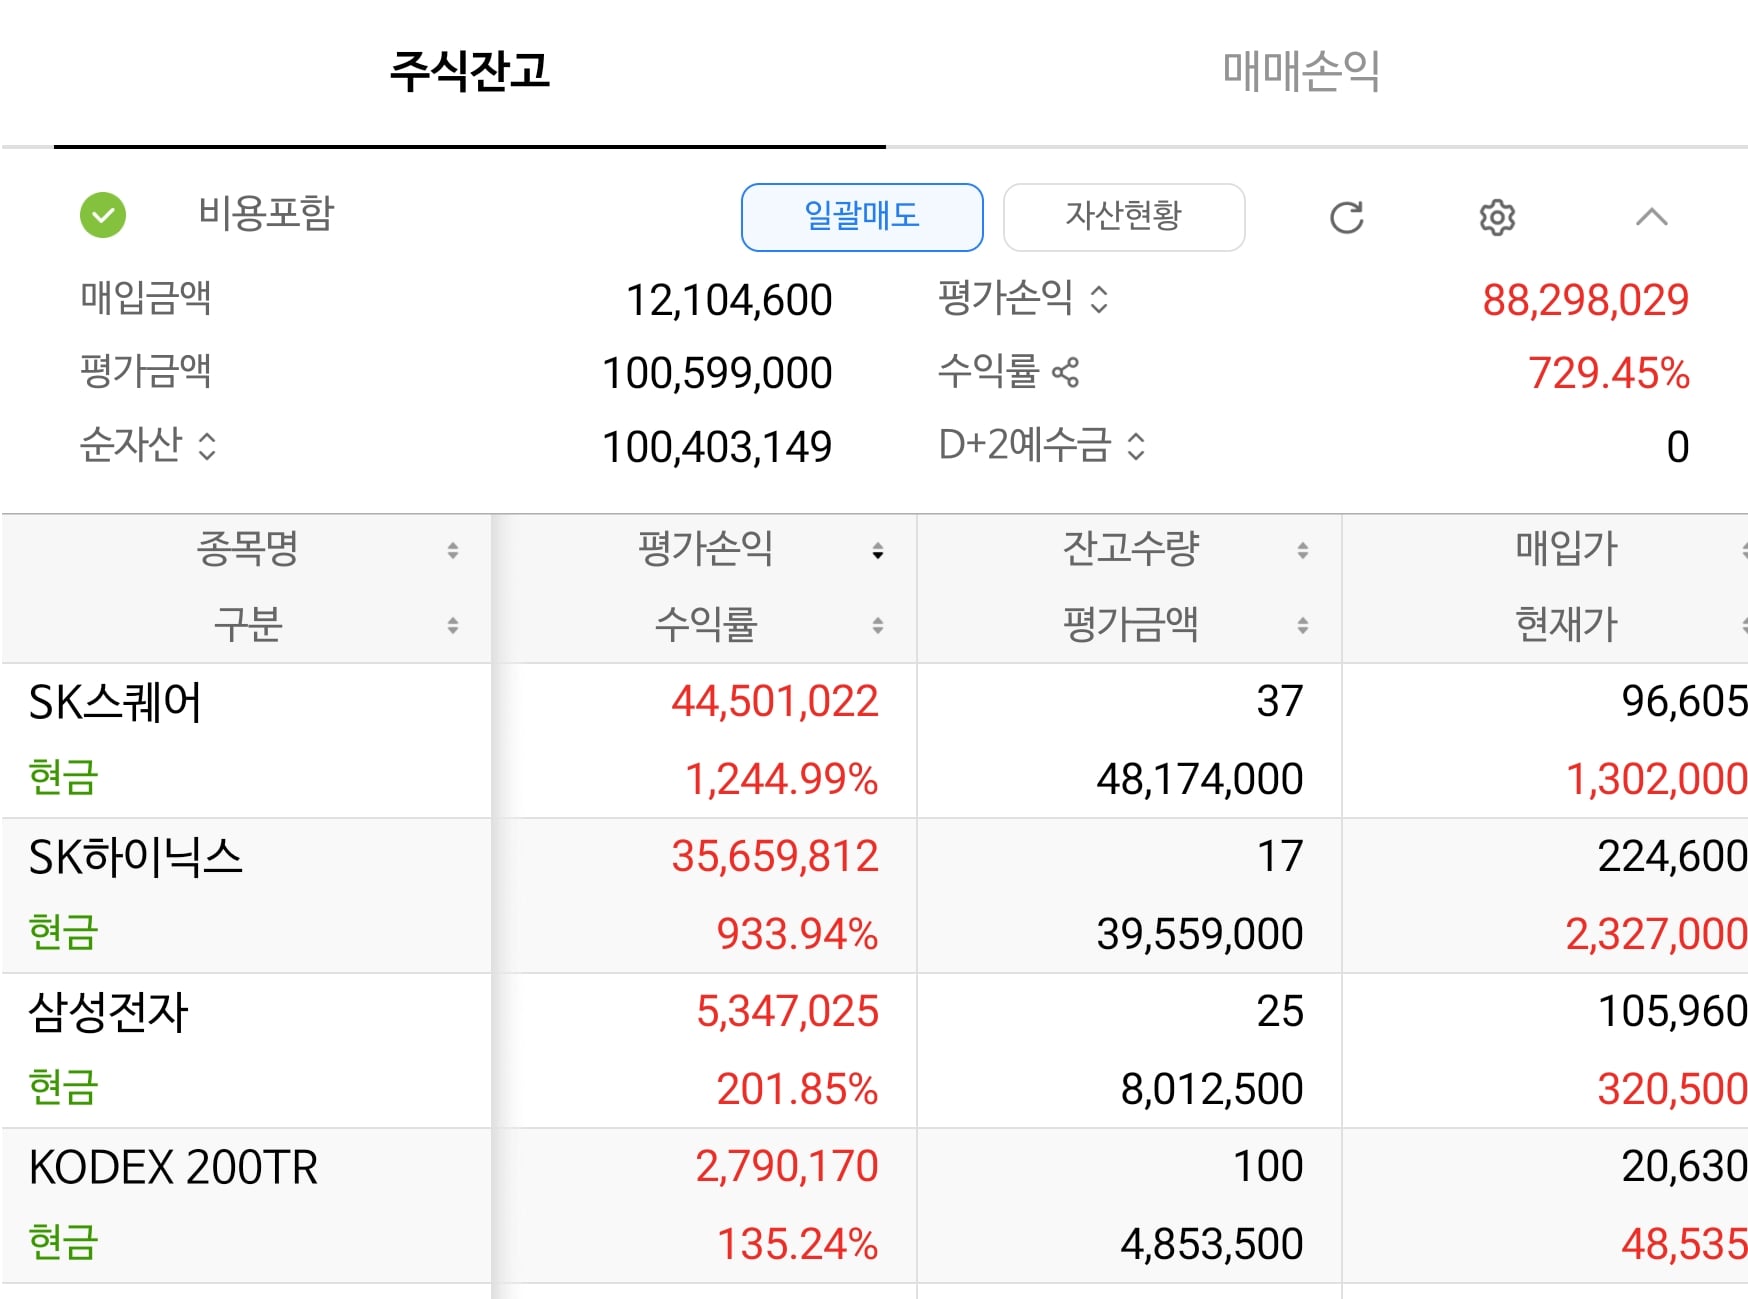Click the 2,327,000 current price
The height and width of the screenshot is (1299, 1748).
(x=1656, y=934)
